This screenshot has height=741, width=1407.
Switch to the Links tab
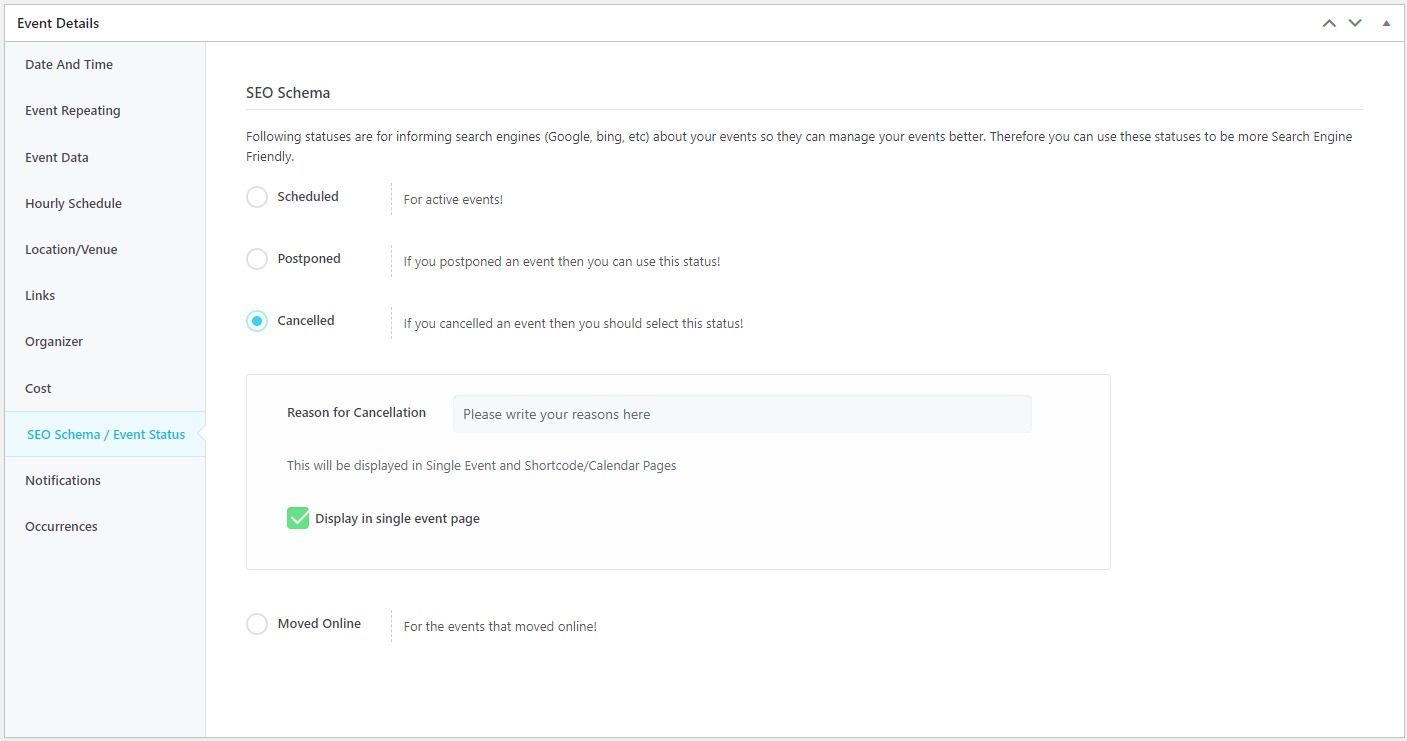[x=105, y=295]
